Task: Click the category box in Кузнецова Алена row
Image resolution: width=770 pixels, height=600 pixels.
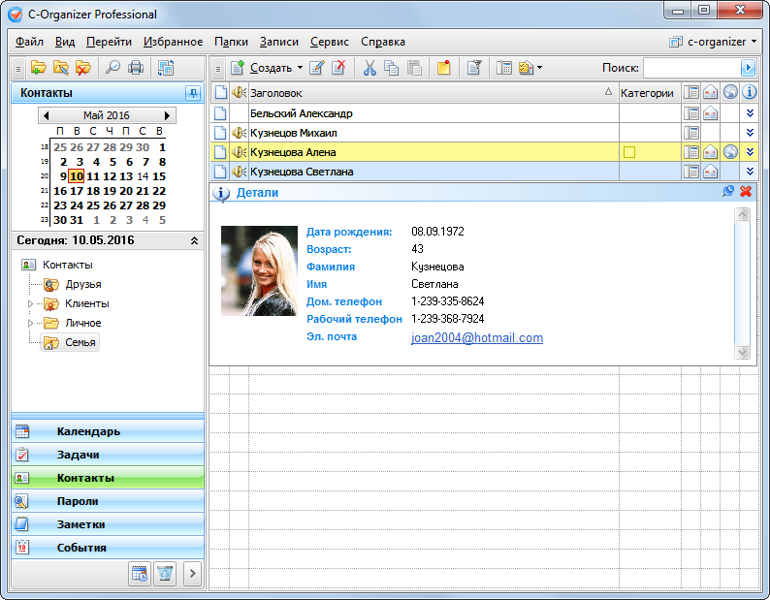Action: click(x=629, y=152)
